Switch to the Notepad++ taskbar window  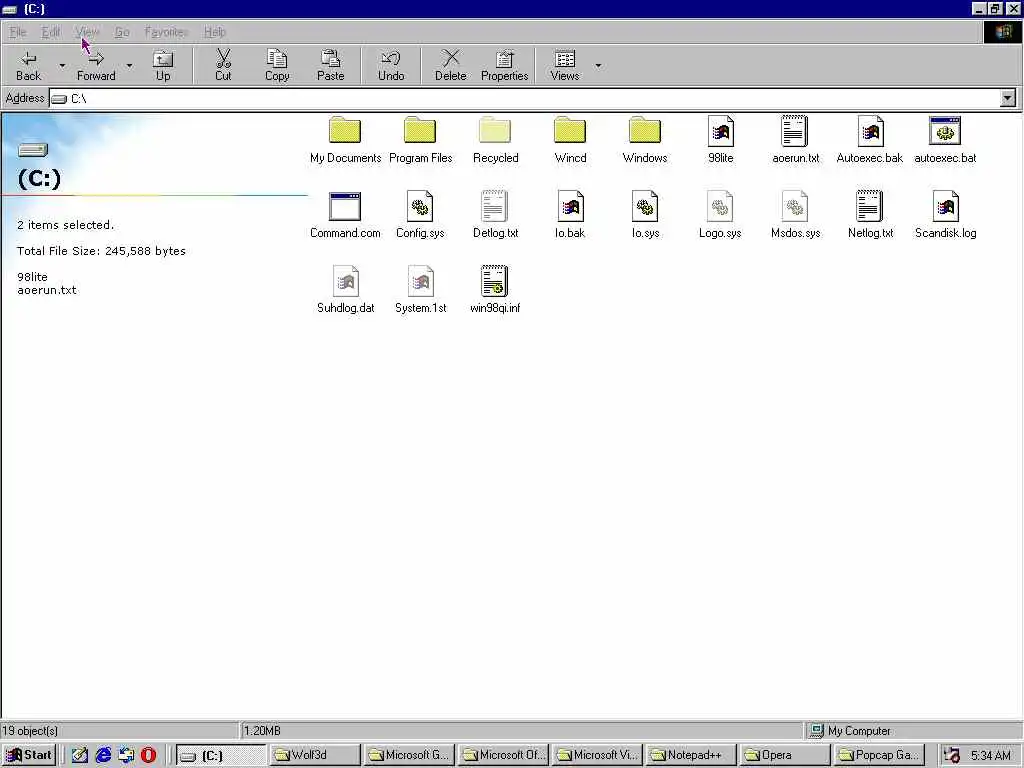pyautogui.click(x=691, y=756)
